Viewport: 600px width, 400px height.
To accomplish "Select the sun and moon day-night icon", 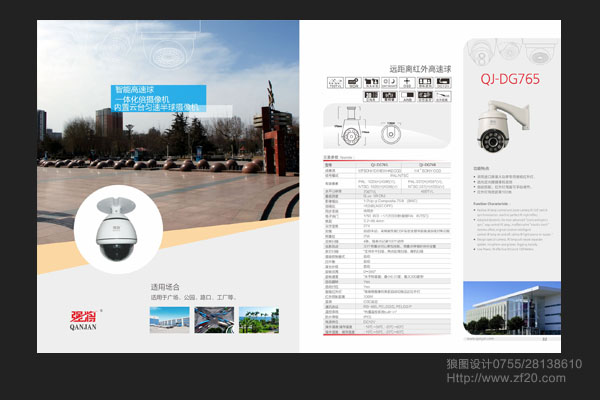I will point(390,83).
